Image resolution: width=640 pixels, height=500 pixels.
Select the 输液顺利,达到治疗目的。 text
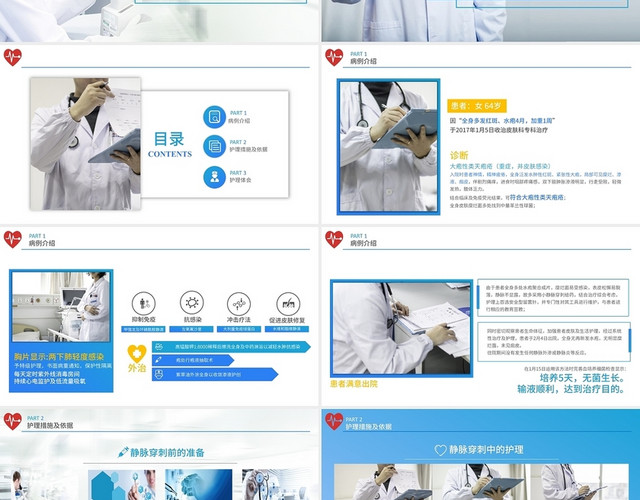pos(571,389)
